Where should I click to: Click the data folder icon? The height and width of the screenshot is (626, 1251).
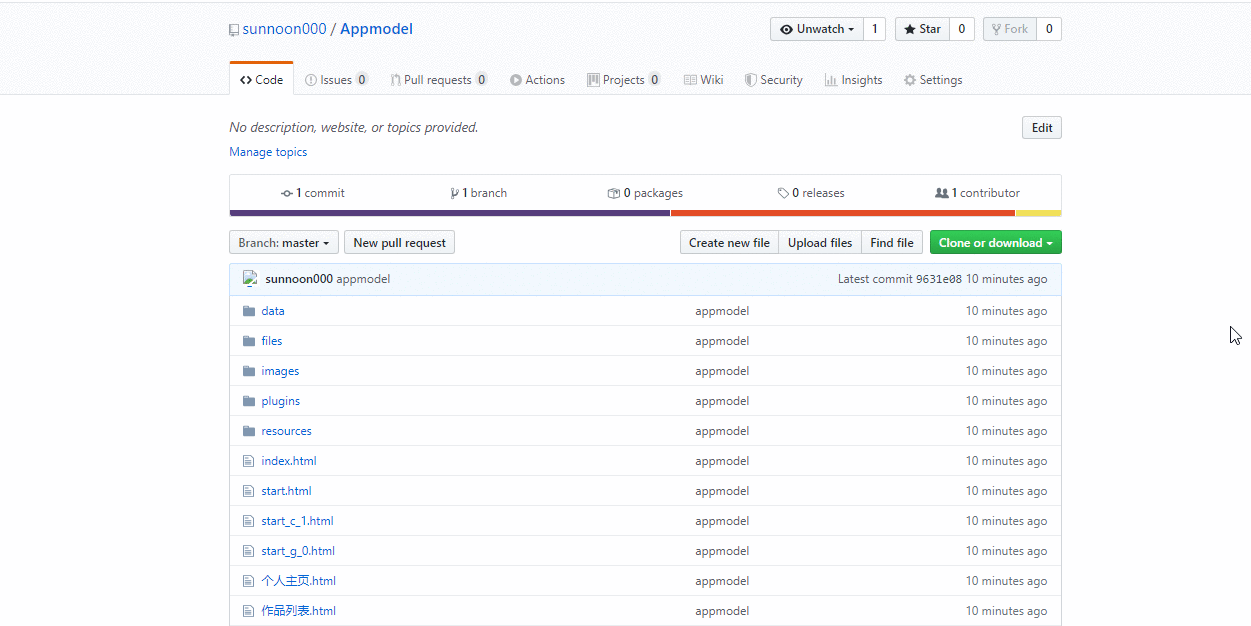[x=249, y=311]
